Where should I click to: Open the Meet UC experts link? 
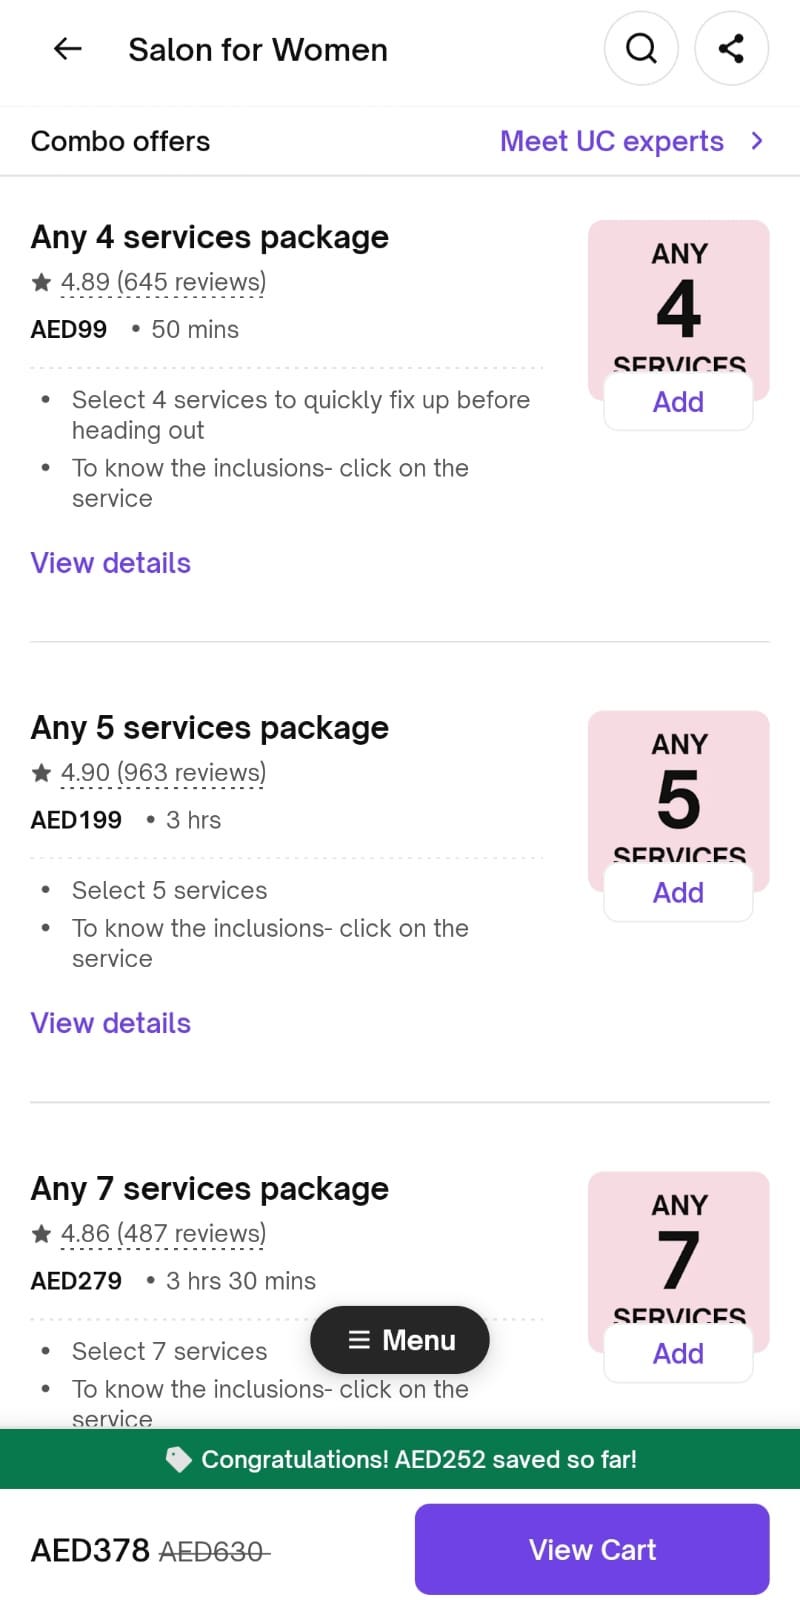pos(611,141)
